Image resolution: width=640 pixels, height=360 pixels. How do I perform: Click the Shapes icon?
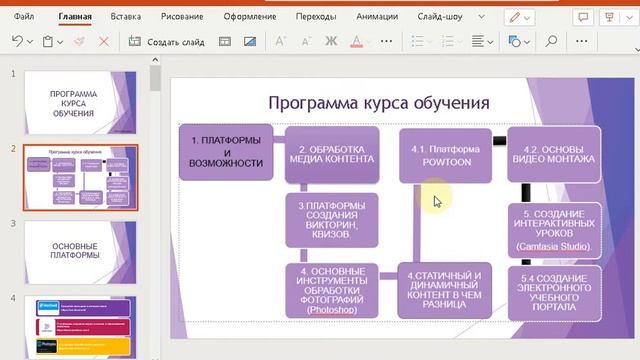pos(514,41)
